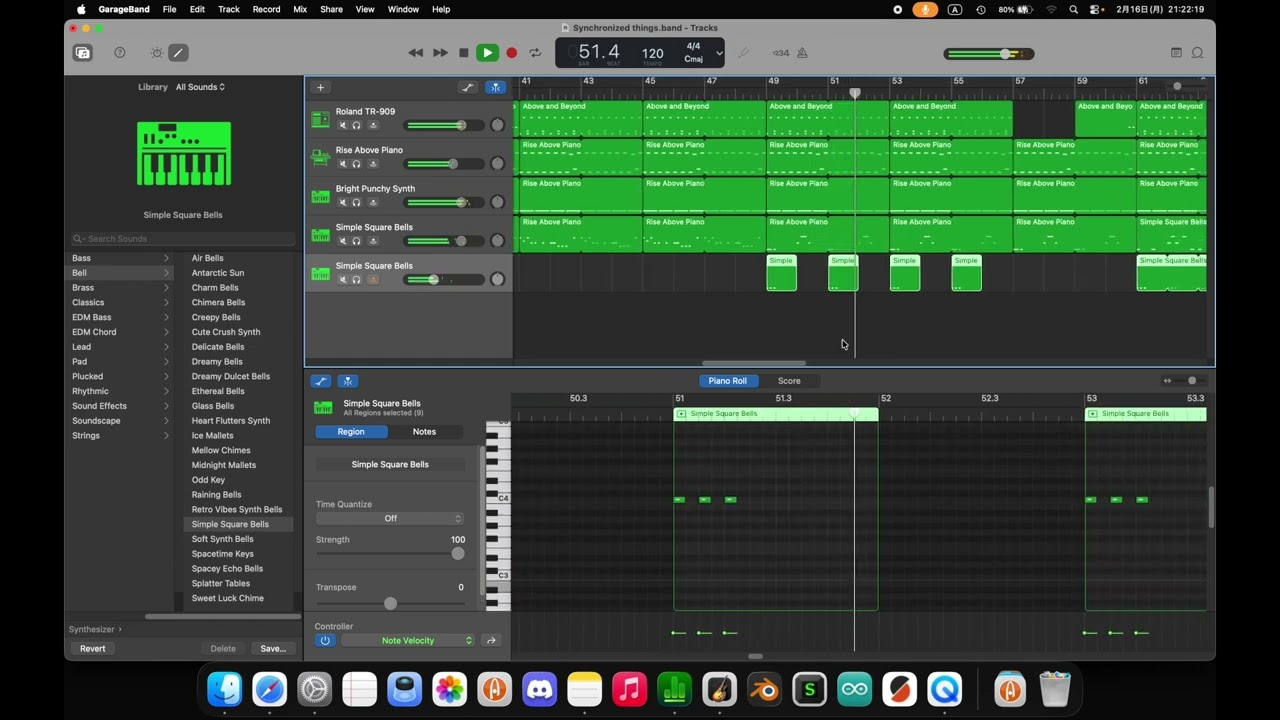Screen dimensions: 1280x720
Task: Switch to the Score tab
Action: coord(789,381)
